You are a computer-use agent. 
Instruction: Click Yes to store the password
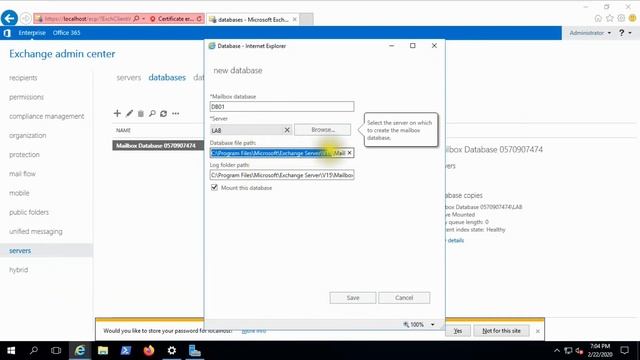[458, 331]
